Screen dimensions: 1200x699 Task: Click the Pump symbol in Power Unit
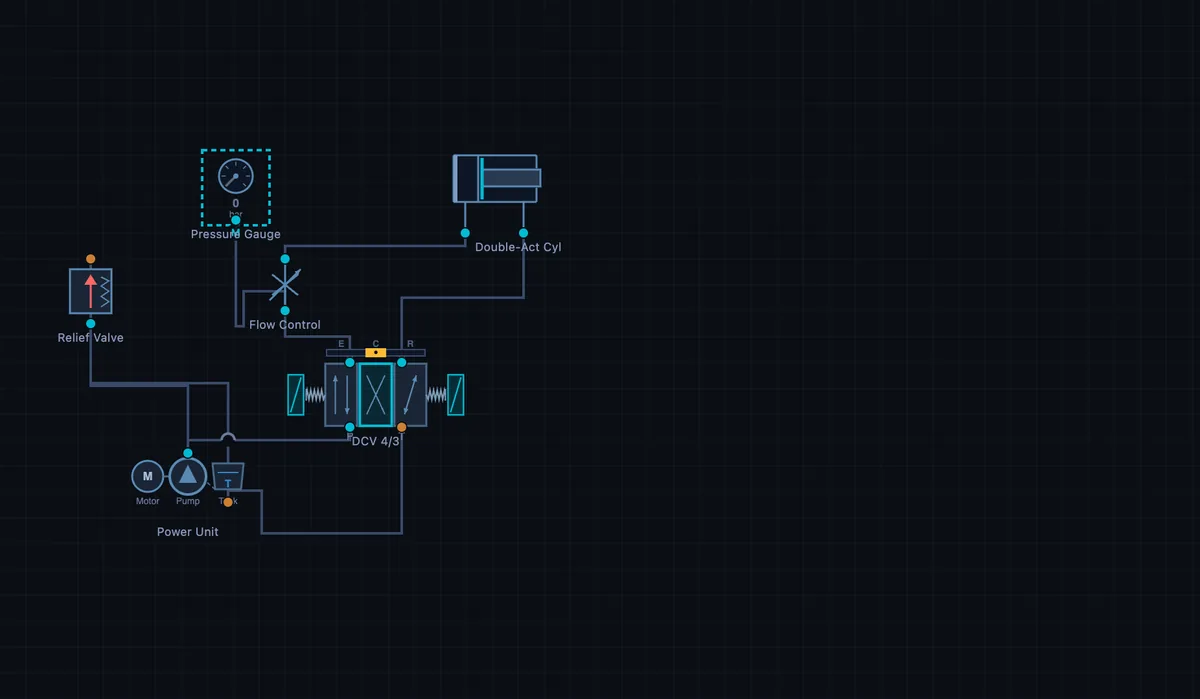[187, 475]
